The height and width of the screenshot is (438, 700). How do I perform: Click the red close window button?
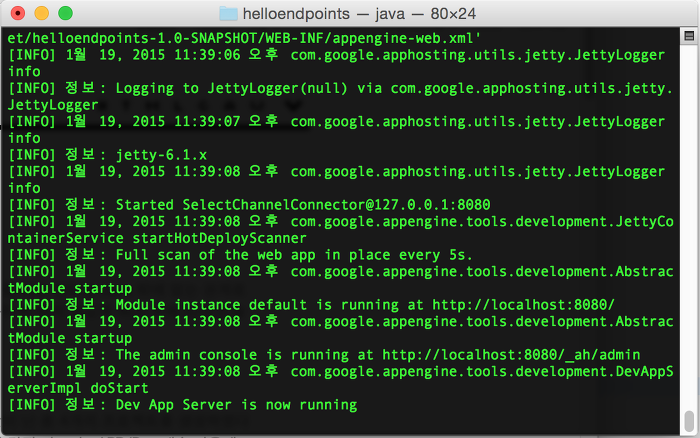17,13
